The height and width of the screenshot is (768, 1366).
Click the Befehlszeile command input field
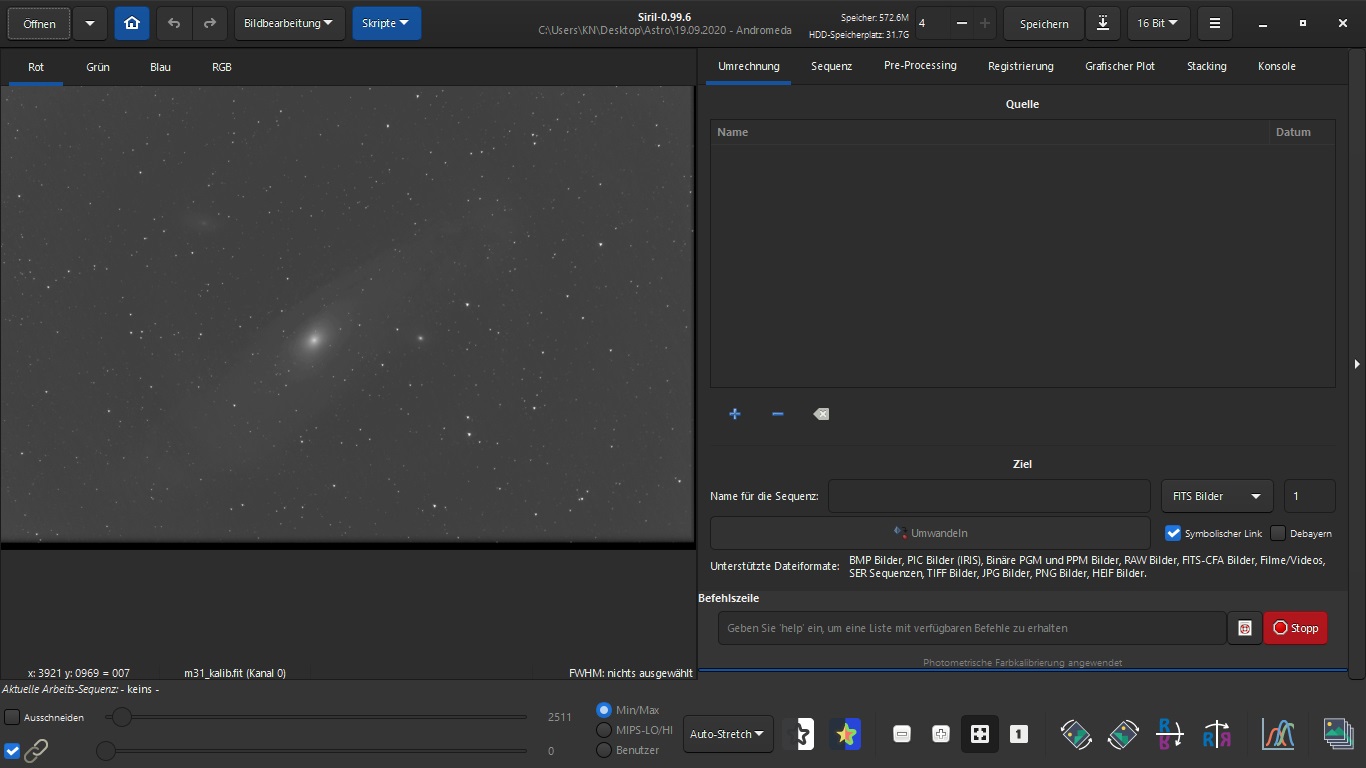(x=972, y=628)
